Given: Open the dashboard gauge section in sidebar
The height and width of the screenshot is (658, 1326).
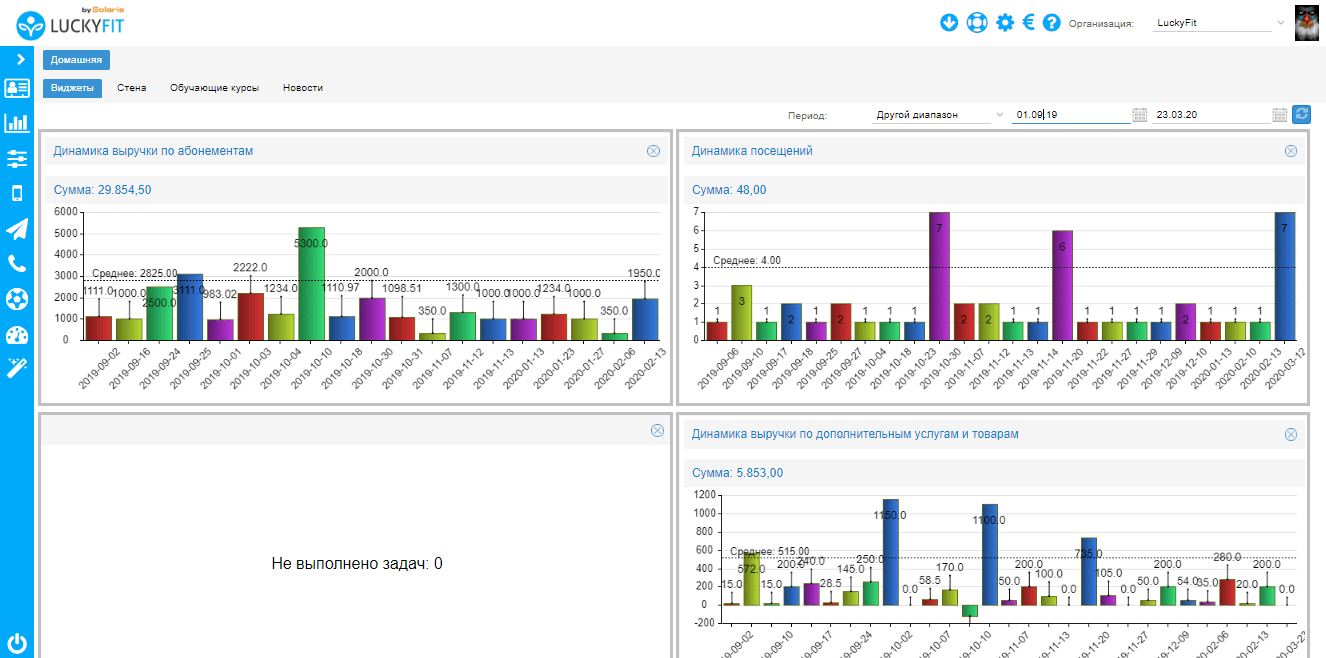Looking at the screenshot, I should pos(17,334).
